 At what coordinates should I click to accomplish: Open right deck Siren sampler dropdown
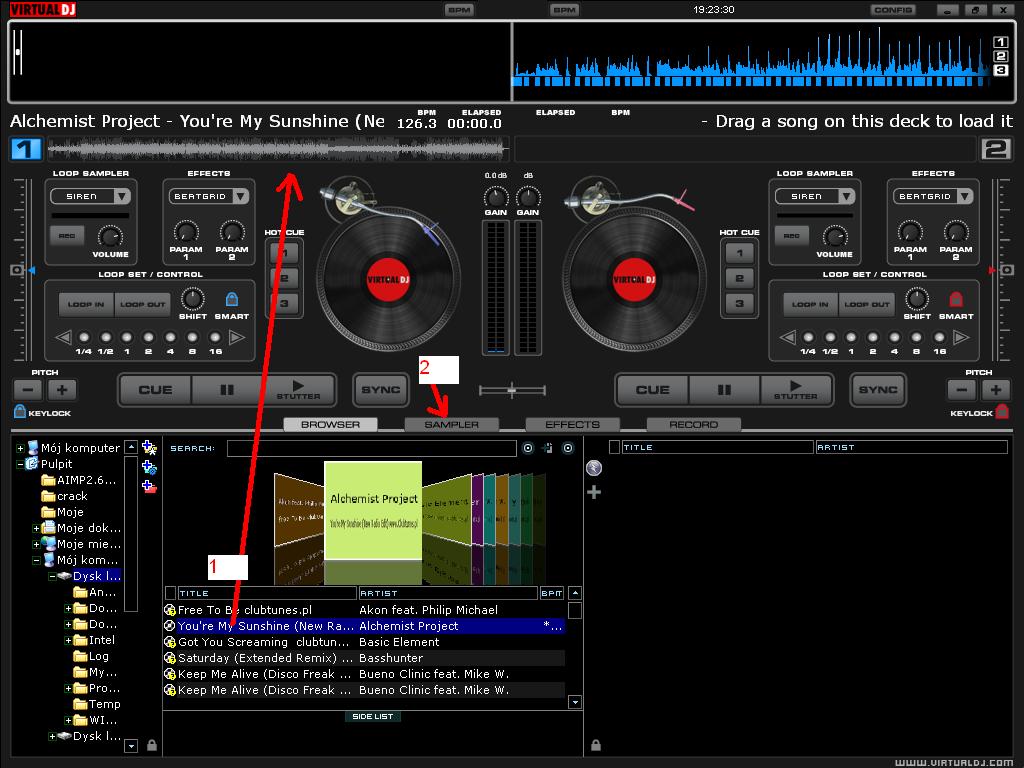pos(846,196)
